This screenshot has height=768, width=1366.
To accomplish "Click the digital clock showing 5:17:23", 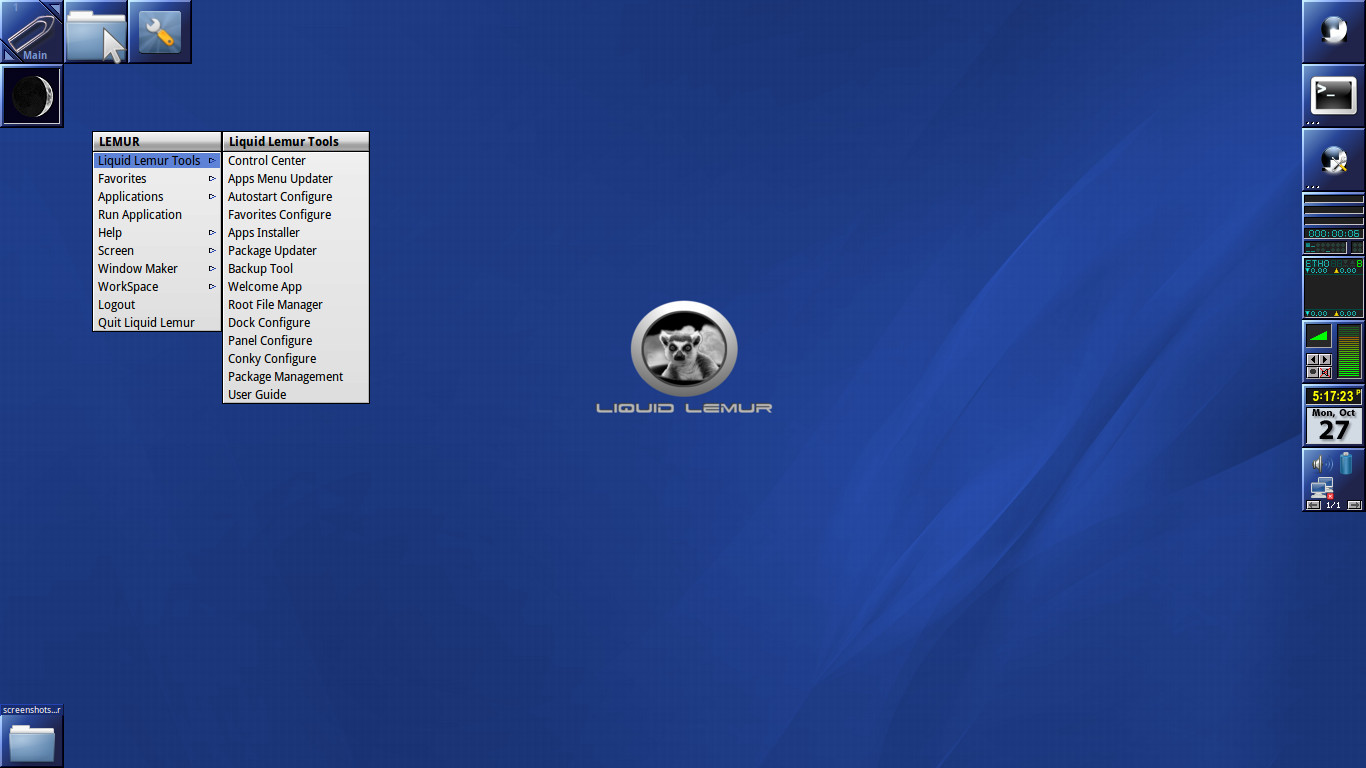I will 1334,396.
